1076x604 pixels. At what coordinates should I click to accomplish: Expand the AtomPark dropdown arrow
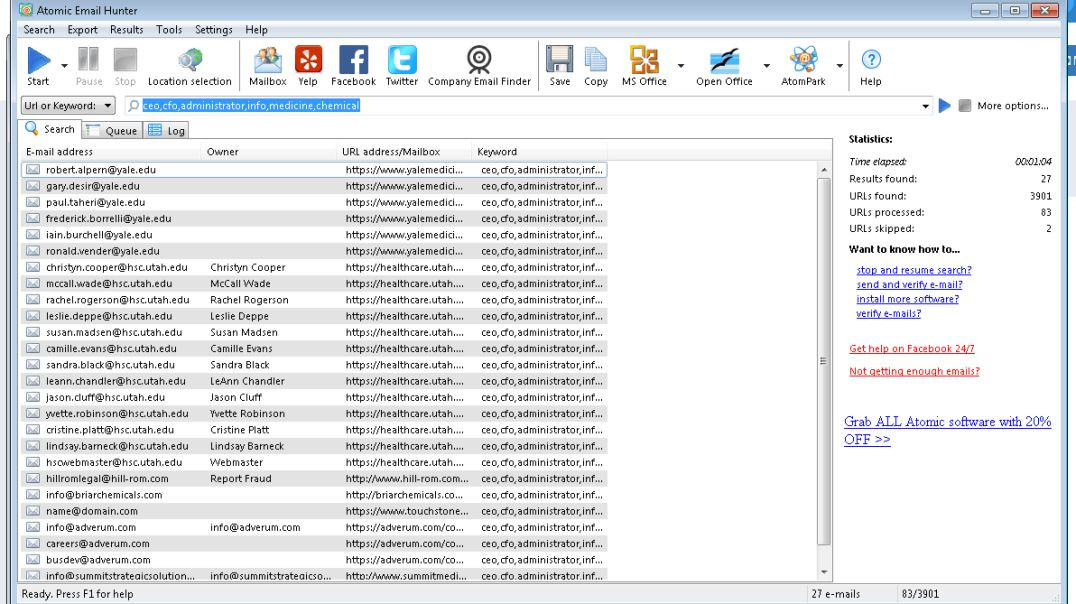click(839, 66)
